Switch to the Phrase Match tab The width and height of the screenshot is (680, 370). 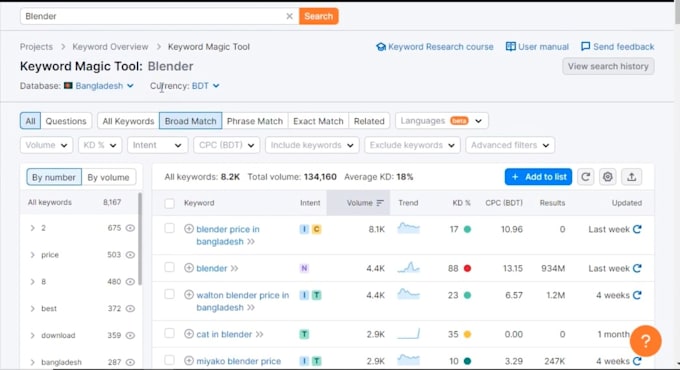[255, 121]
